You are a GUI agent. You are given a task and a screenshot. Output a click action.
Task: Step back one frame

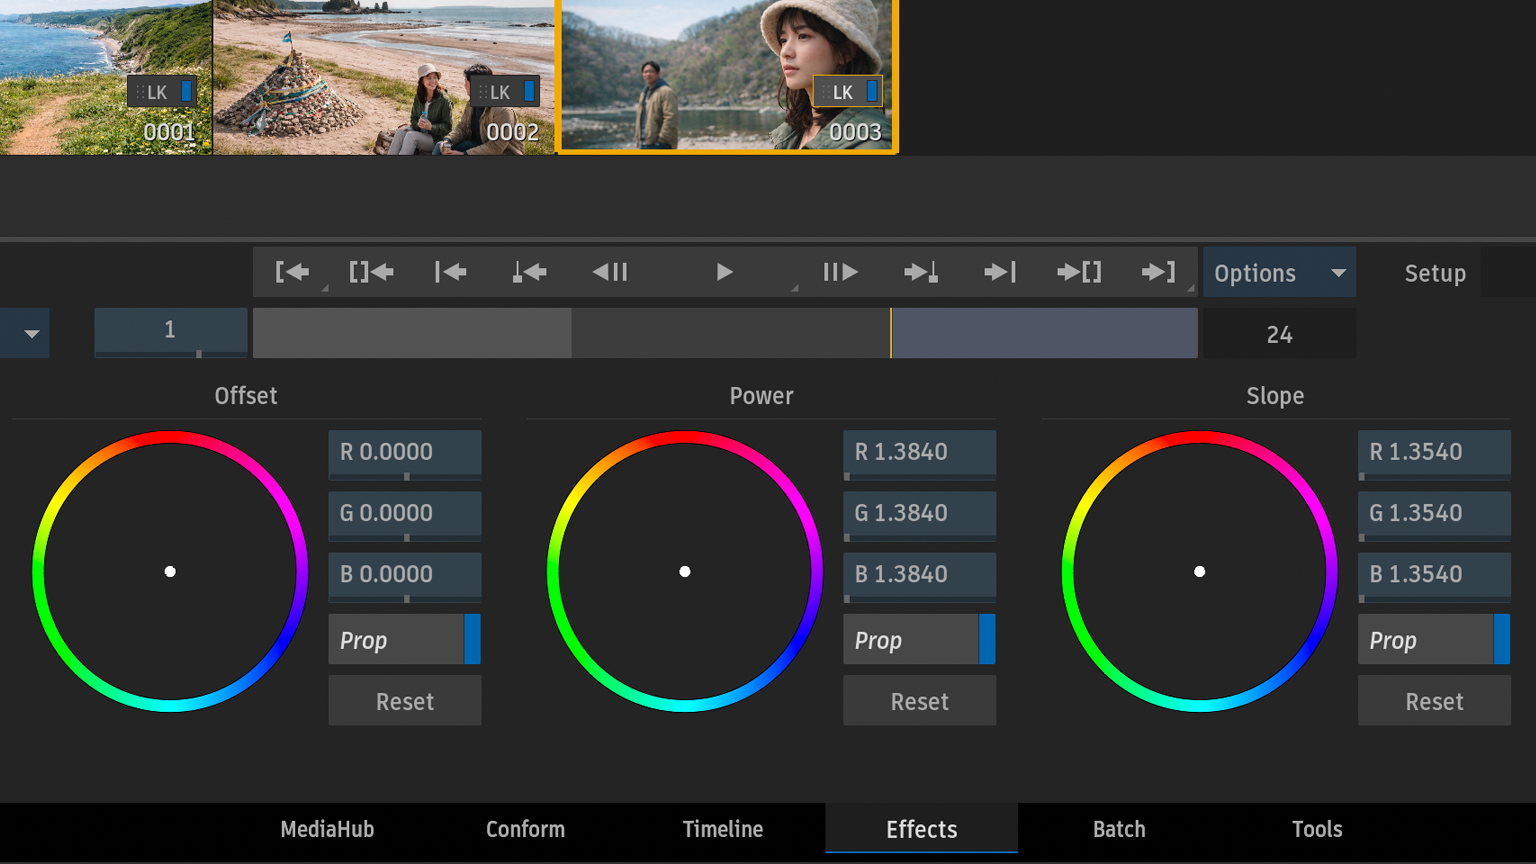[x=610, y=272]
